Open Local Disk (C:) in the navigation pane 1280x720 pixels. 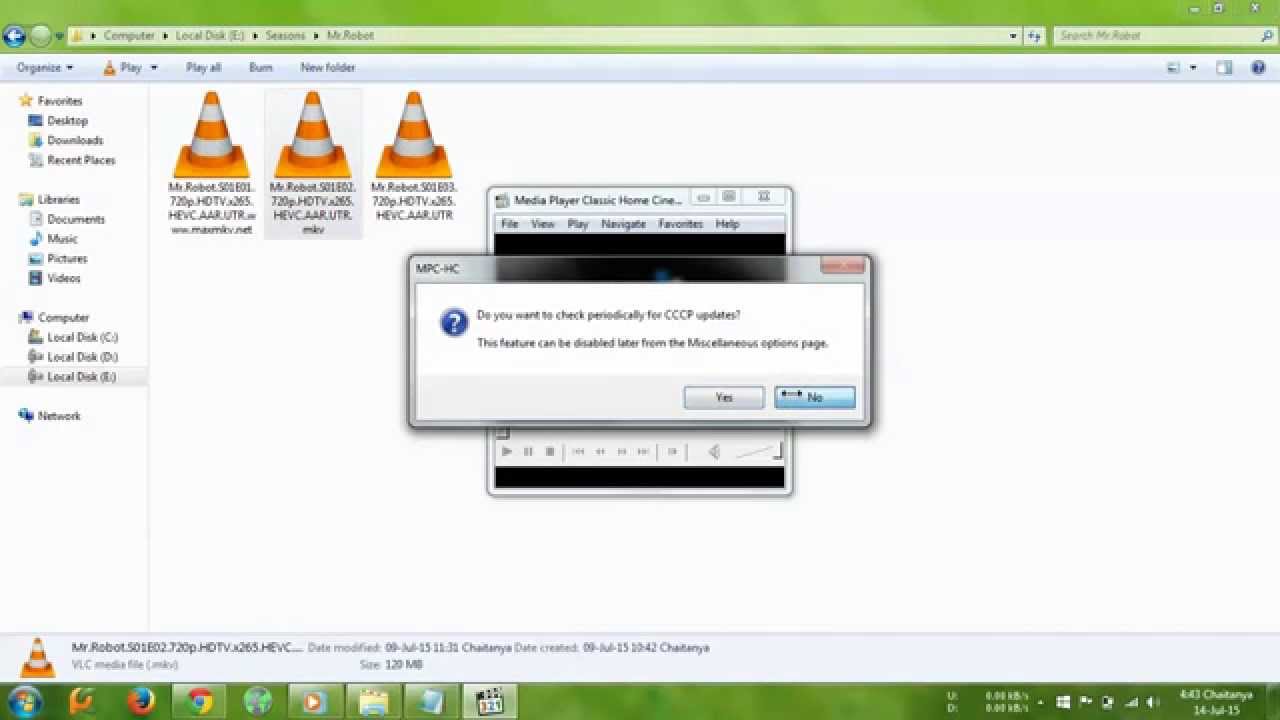[82, 338]
